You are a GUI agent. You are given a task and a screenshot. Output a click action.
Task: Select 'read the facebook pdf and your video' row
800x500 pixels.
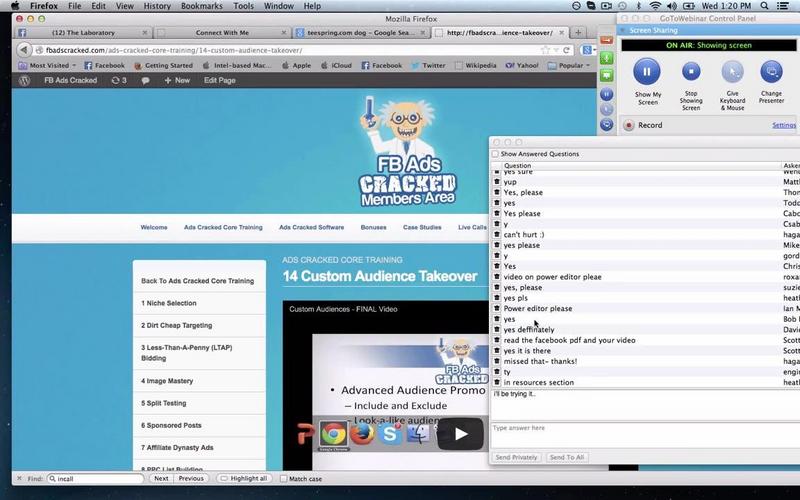click(645, 340)
